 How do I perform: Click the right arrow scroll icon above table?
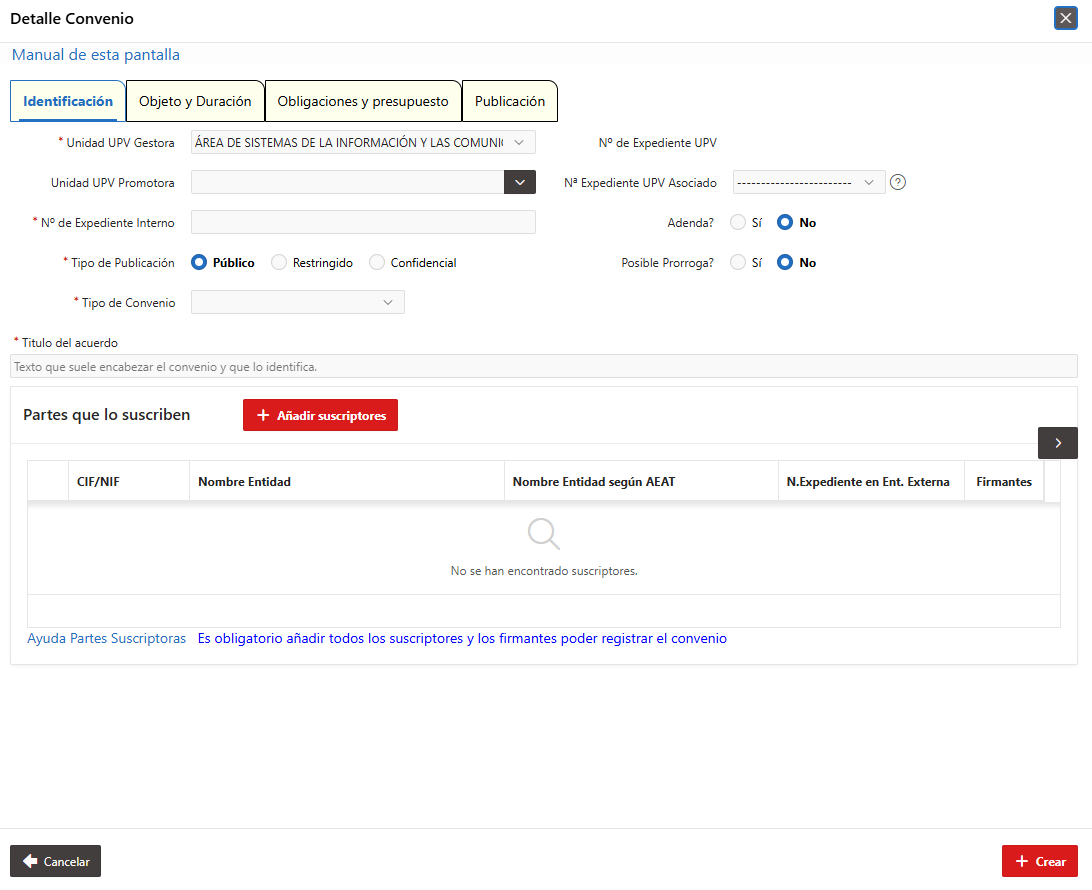[1057, 443]
